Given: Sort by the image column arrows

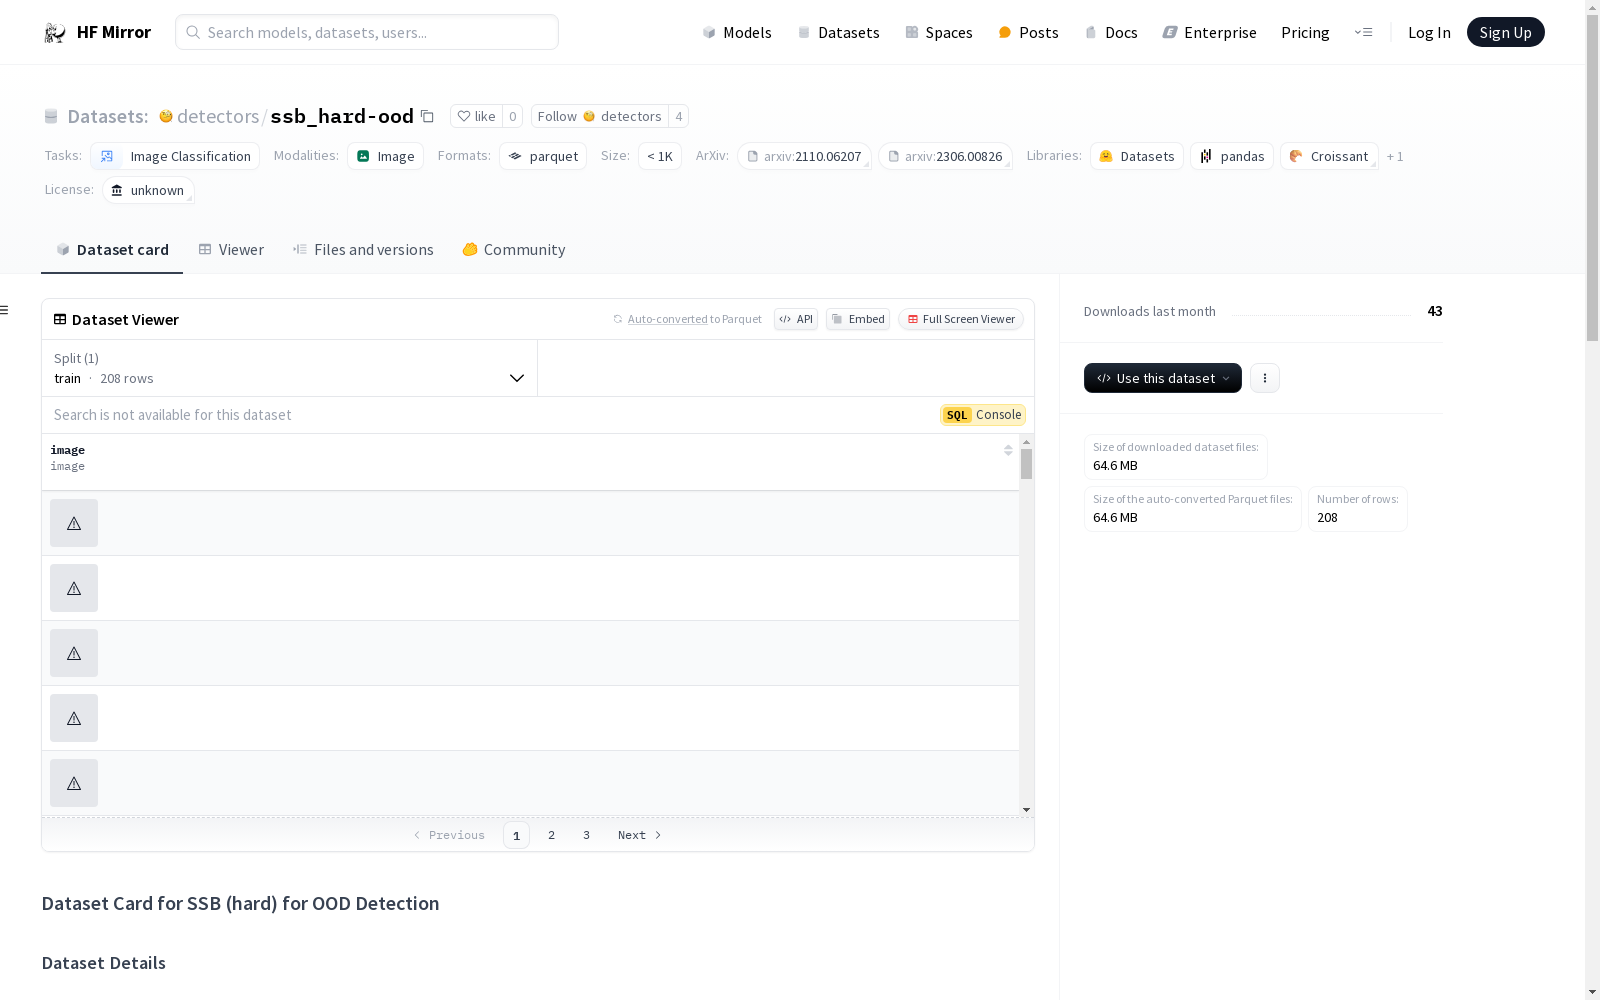Looking at the screenshot, I should [x=1008, y=451].
